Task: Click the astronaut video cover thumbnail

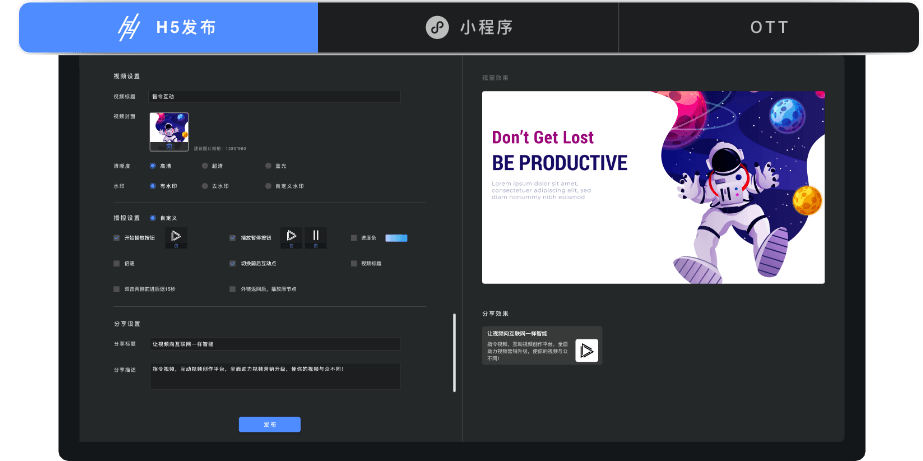Action: coord(169,128)
